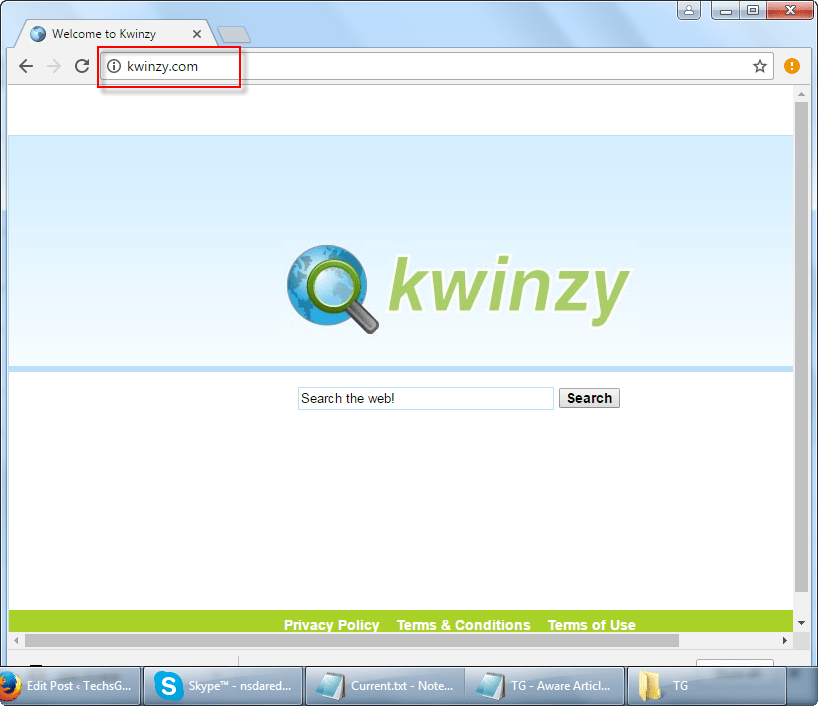Click the green kwinzy wordmark

(x=509, y=289)
